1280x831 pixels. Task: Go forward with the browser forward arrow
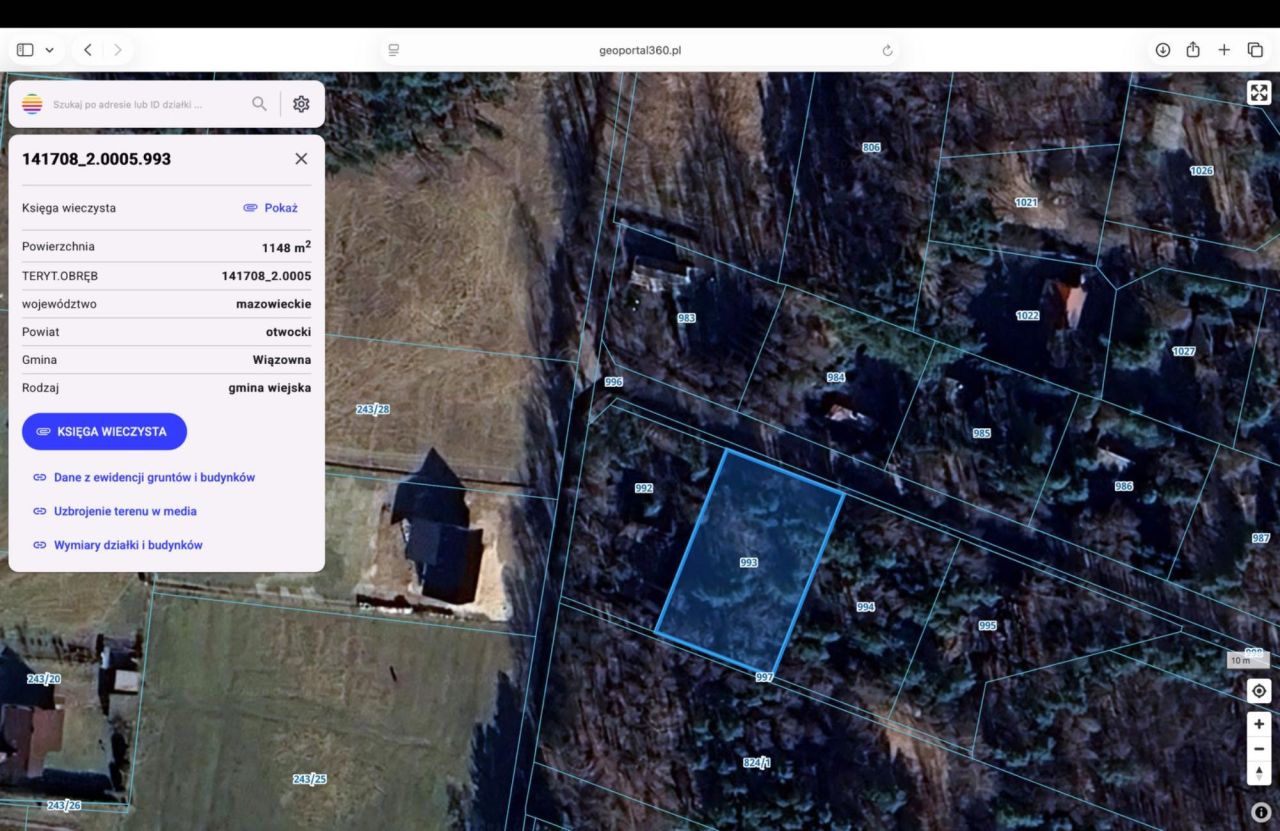[x=118, y=50]
